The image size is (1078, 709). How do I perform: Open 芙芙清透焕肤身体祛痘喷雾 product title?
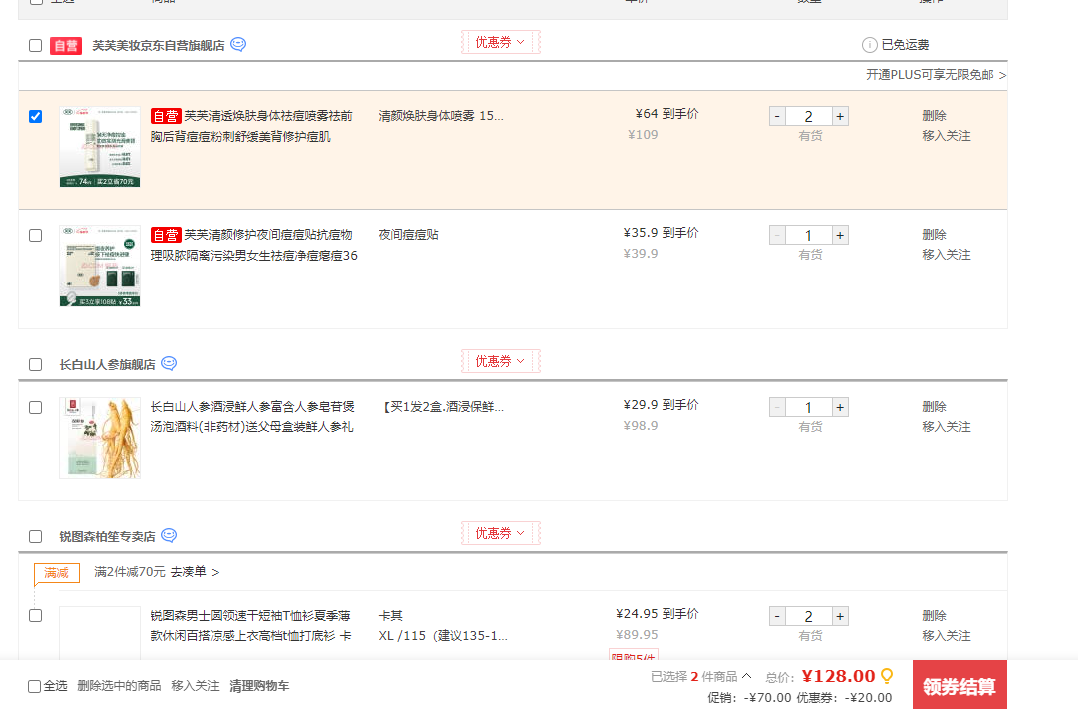(252, 127)
